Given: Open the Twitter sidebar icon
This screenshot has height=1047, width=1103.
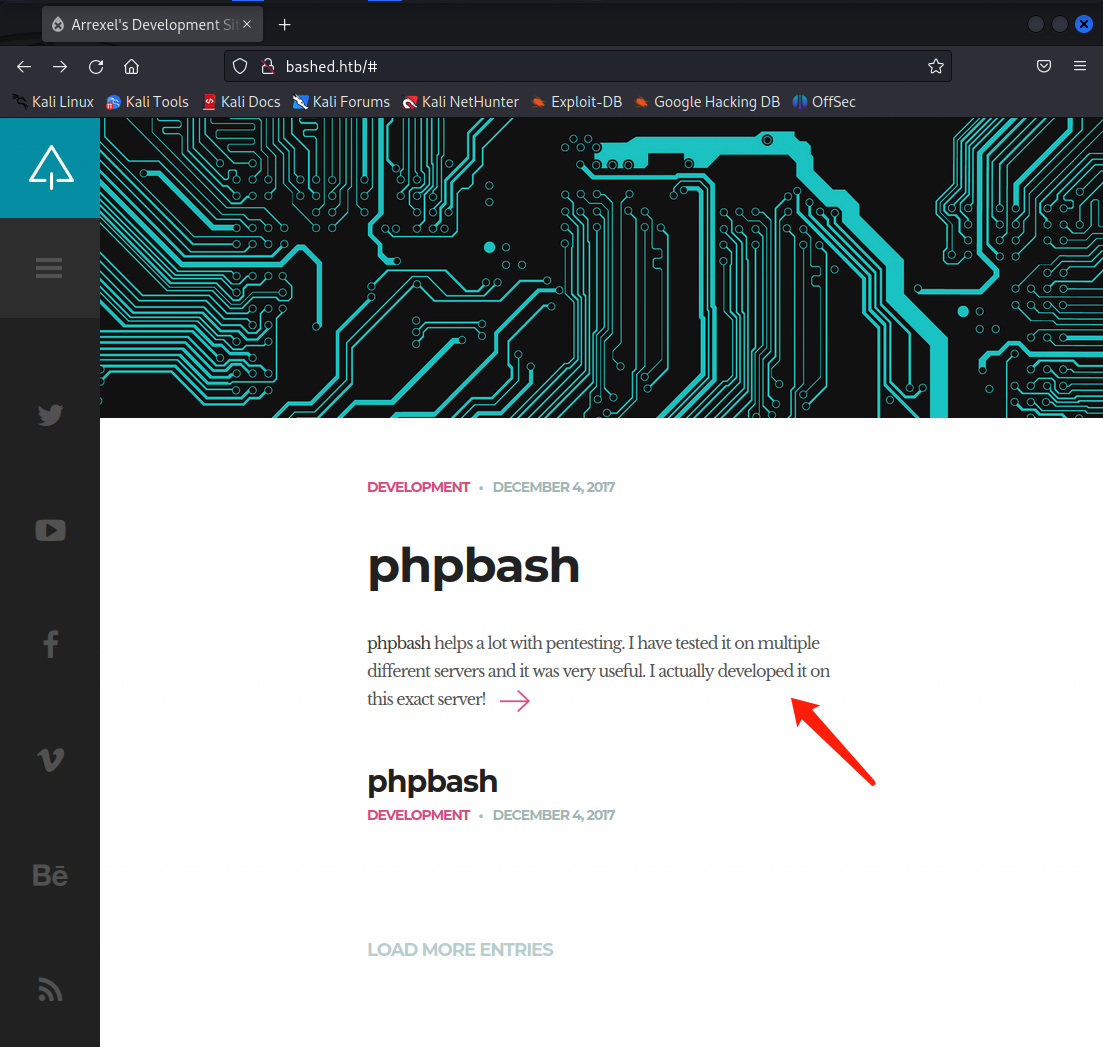Looking at the screenshot, I should pos(50,414).
